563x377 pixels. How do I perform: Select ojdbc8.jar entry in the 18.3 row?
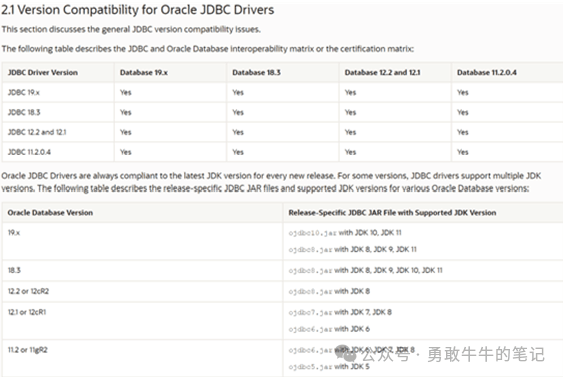coord(366,270)
